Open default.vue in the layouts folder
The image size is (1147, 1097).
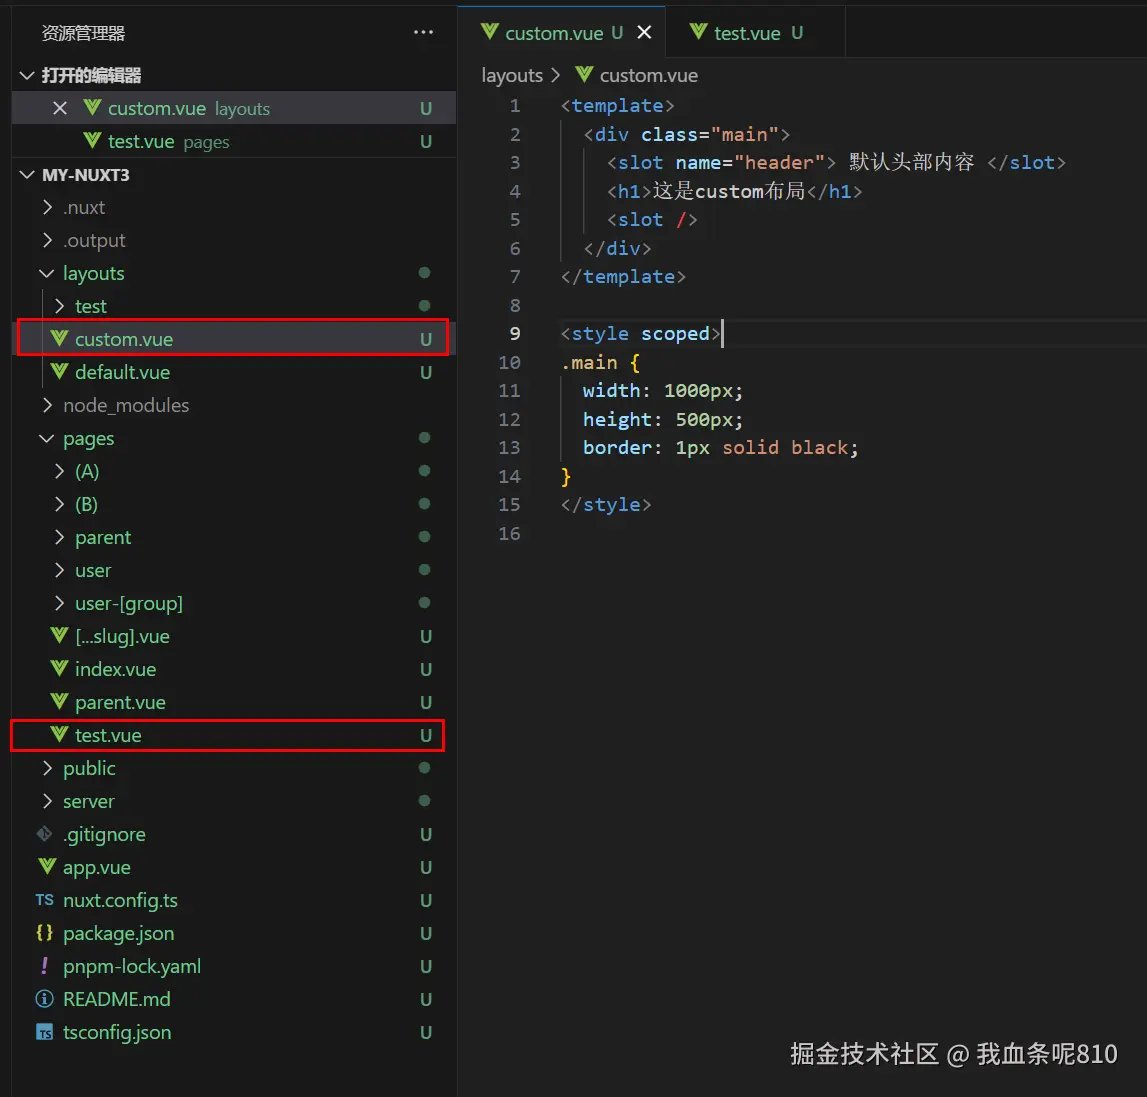122,372
